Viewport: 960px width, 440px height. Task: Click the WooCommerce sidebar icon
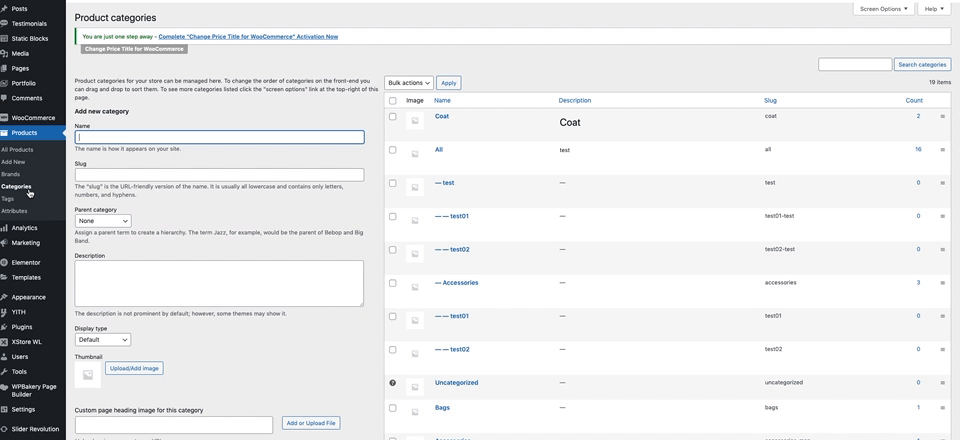pyautogui.click(x=6, y=117)
